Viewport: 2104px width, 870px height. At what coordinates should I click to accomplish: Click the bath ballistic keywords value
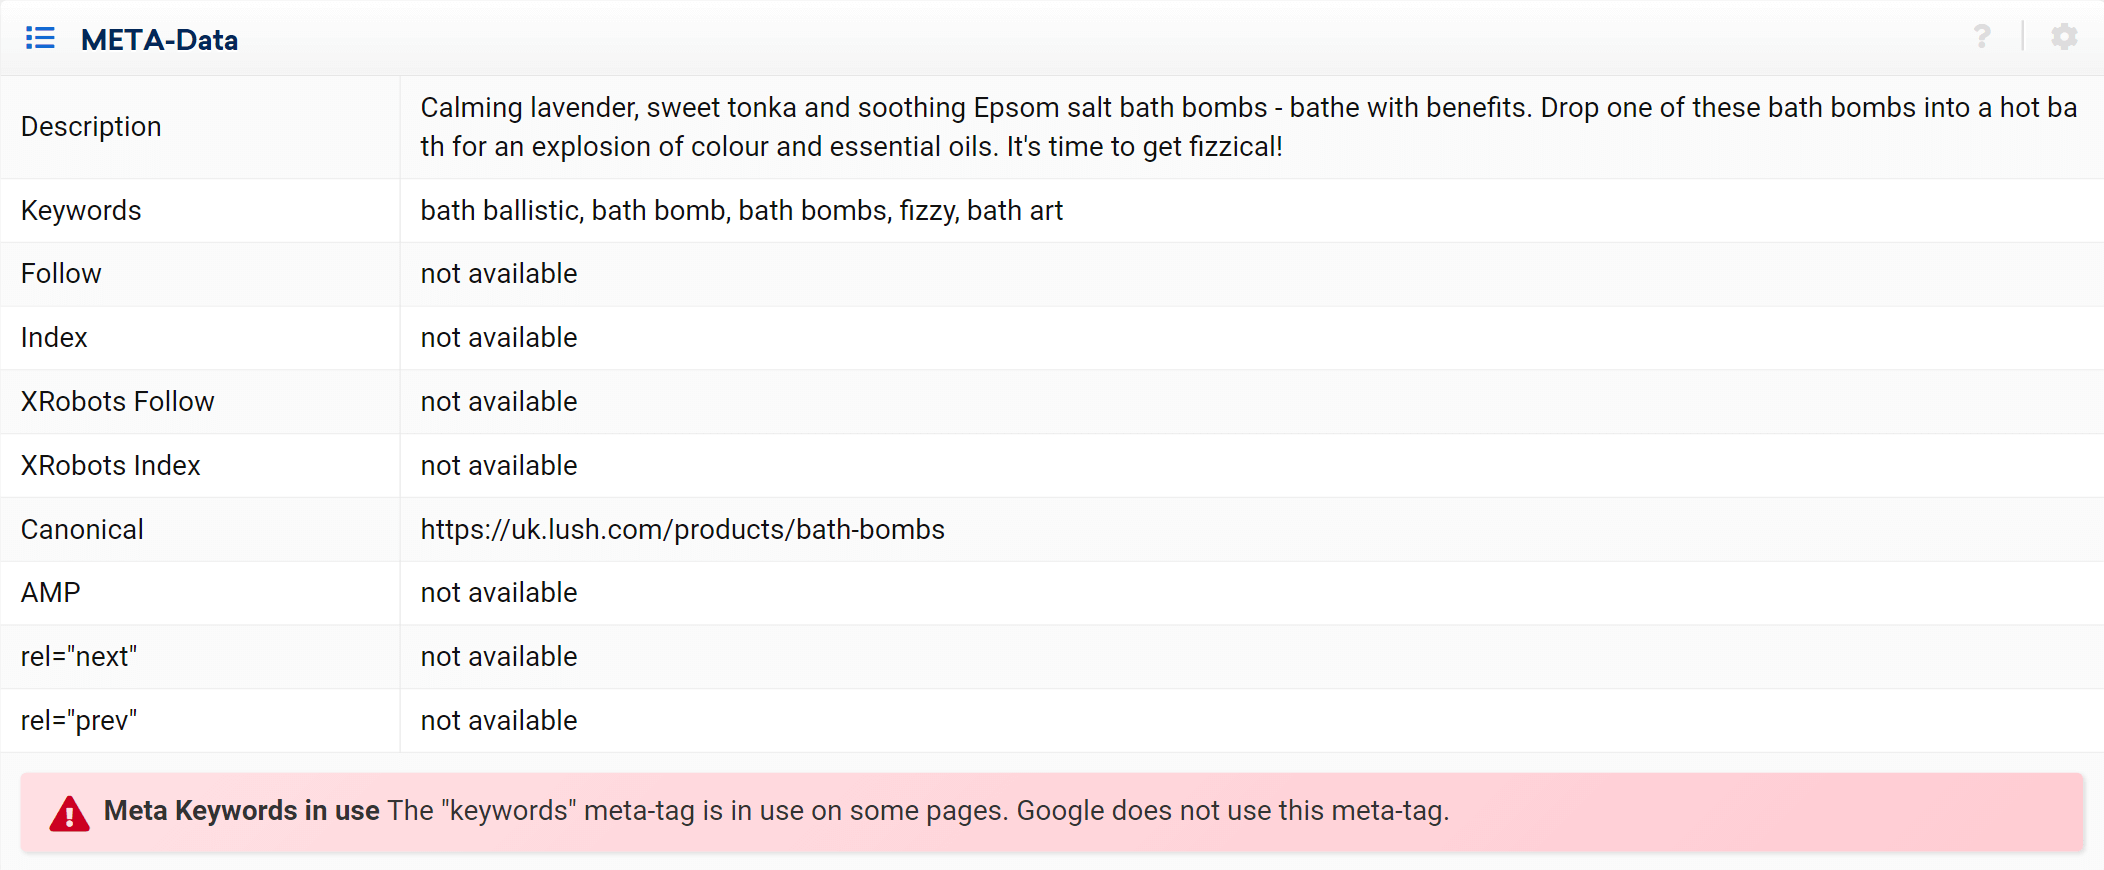pos(741,211)
